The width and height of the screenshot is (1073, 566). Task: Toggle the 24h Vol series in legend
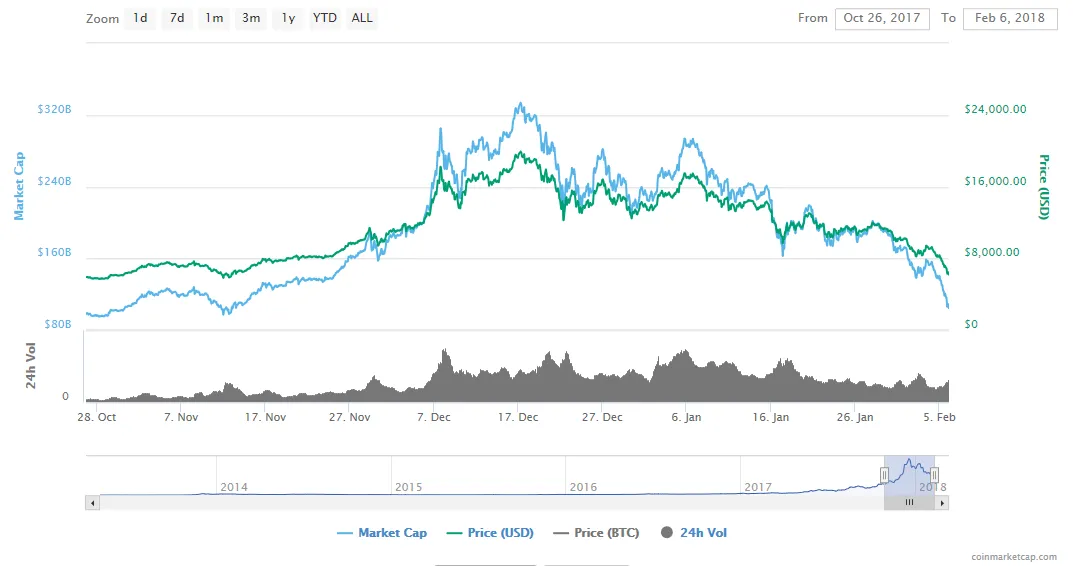(x=694, y=532)
